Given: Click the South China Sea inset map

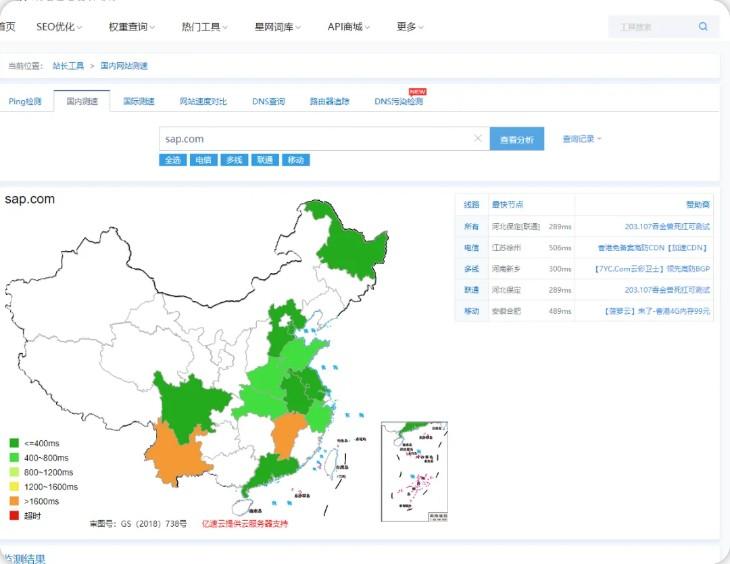Looking at the screenshot, I should (414, 471).
